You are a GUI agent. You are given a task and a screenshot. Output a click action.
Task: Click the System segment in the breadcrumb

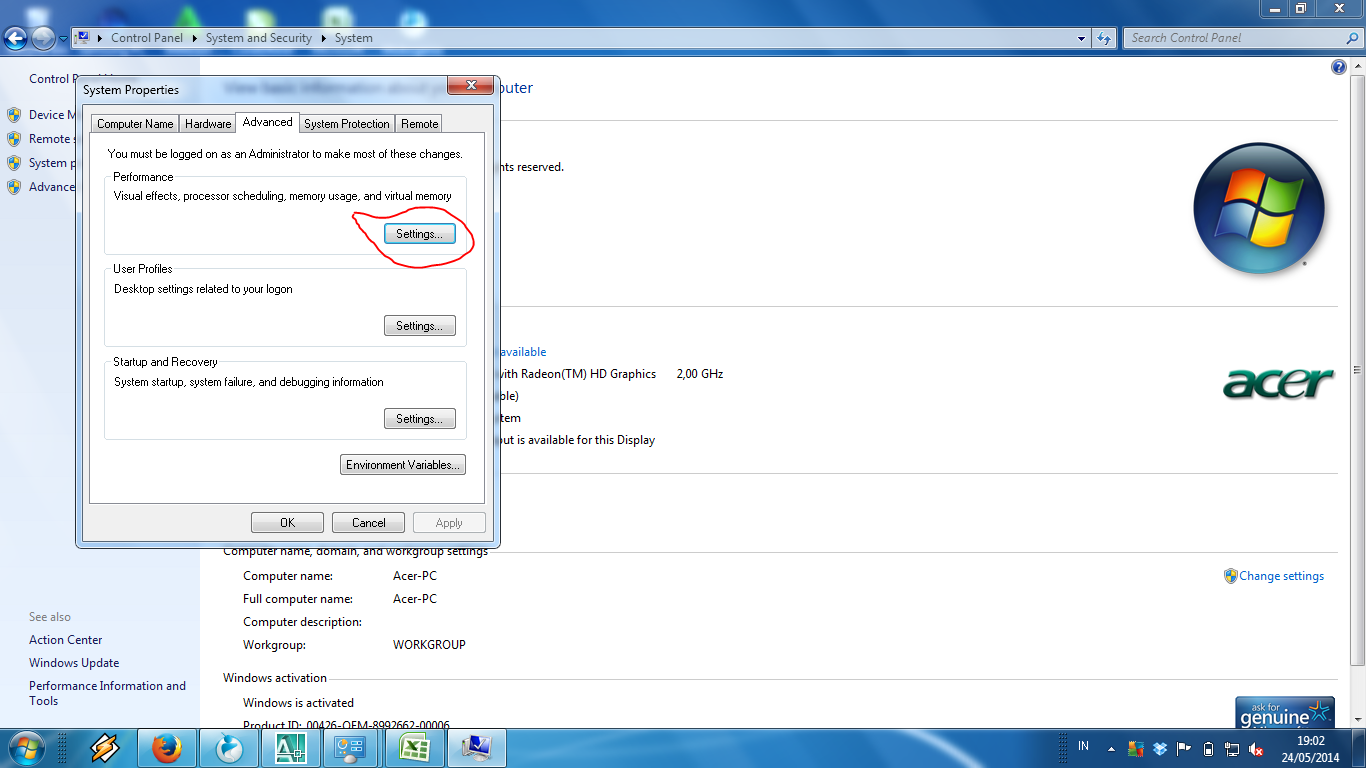[354, 38]
